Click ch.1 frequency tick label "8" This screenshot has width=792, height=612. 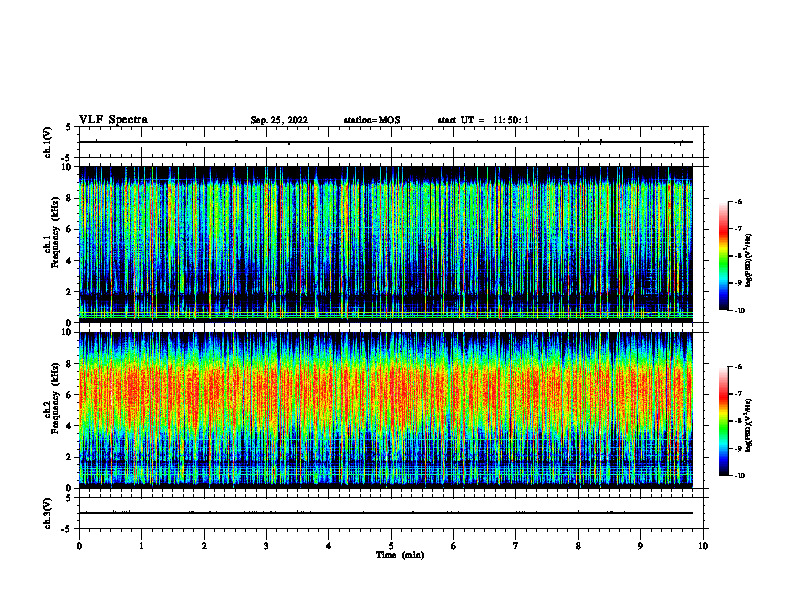(70, 198)
